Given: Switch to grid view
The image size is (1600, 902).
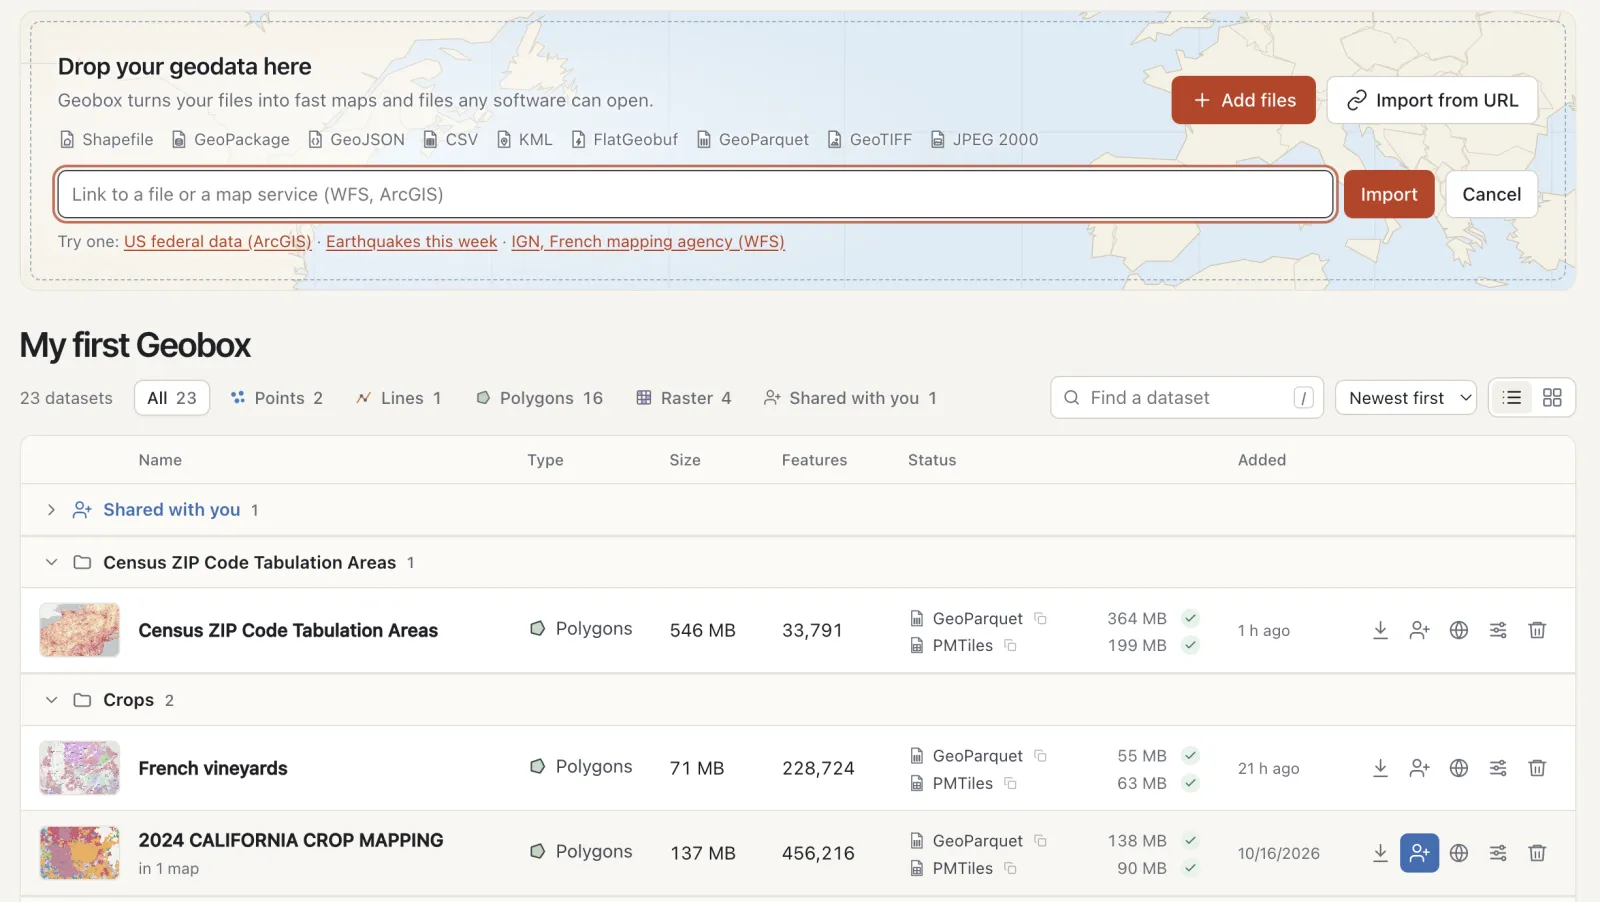Looking at the screenshot, I should coord(1552,398).
